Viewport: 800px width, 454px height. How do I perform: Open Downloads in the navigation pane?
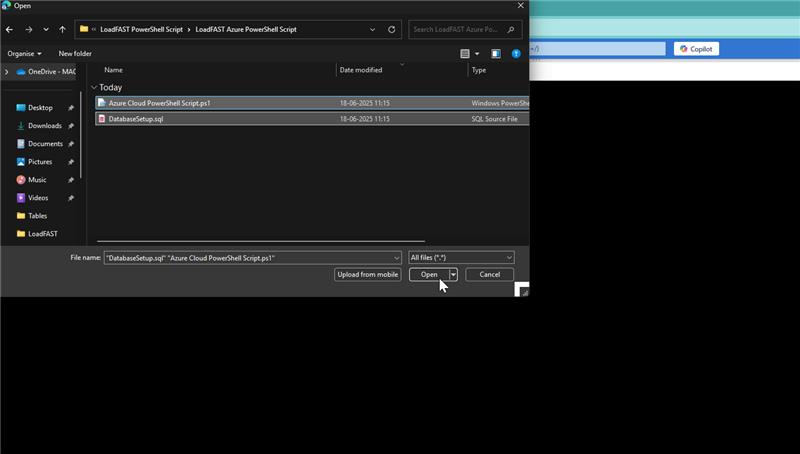pyautogui.click(x=44, y=126)
